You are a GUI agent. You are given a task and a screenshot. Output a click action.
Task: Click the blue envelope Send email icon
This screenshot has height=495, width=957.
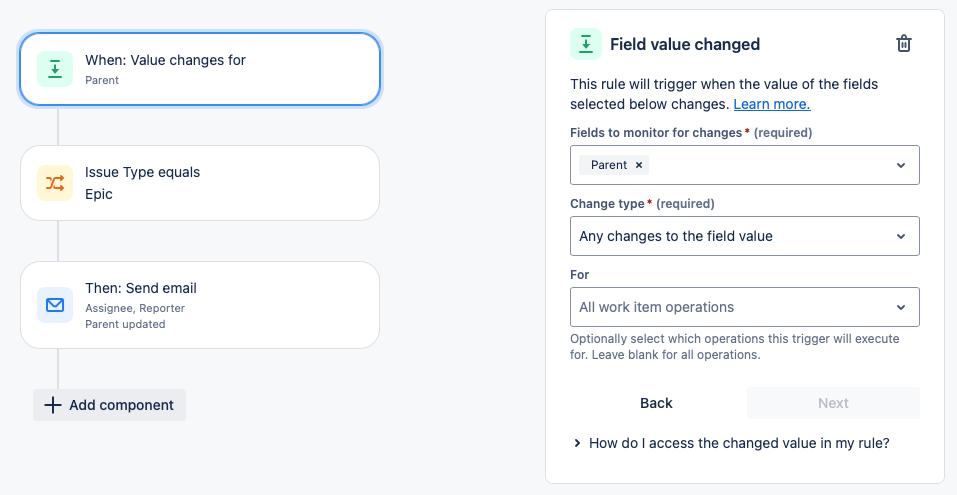point(55,304)
